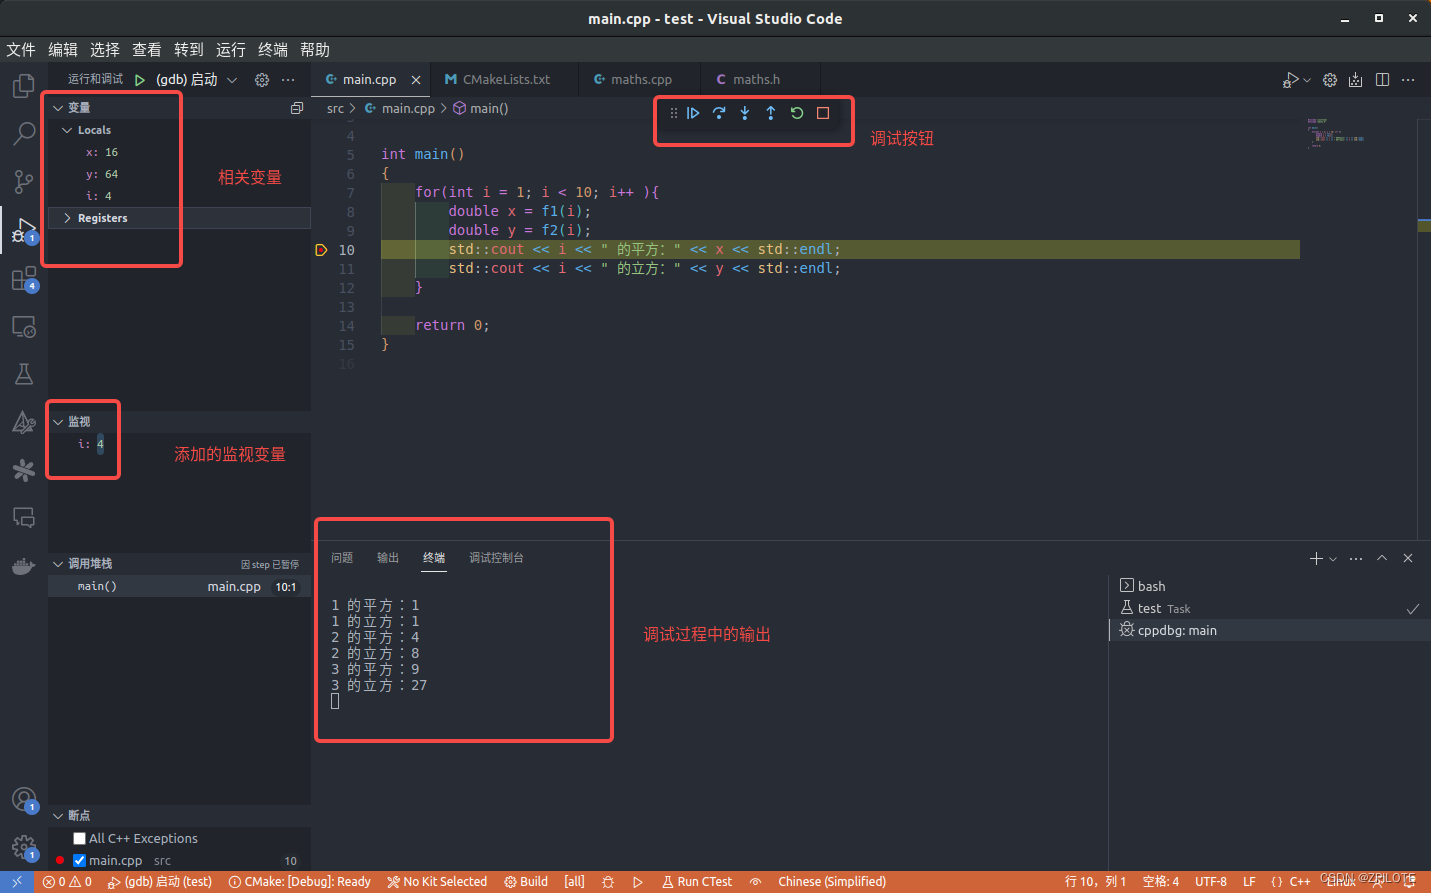Open the CMake view icon

click(24, 422)
